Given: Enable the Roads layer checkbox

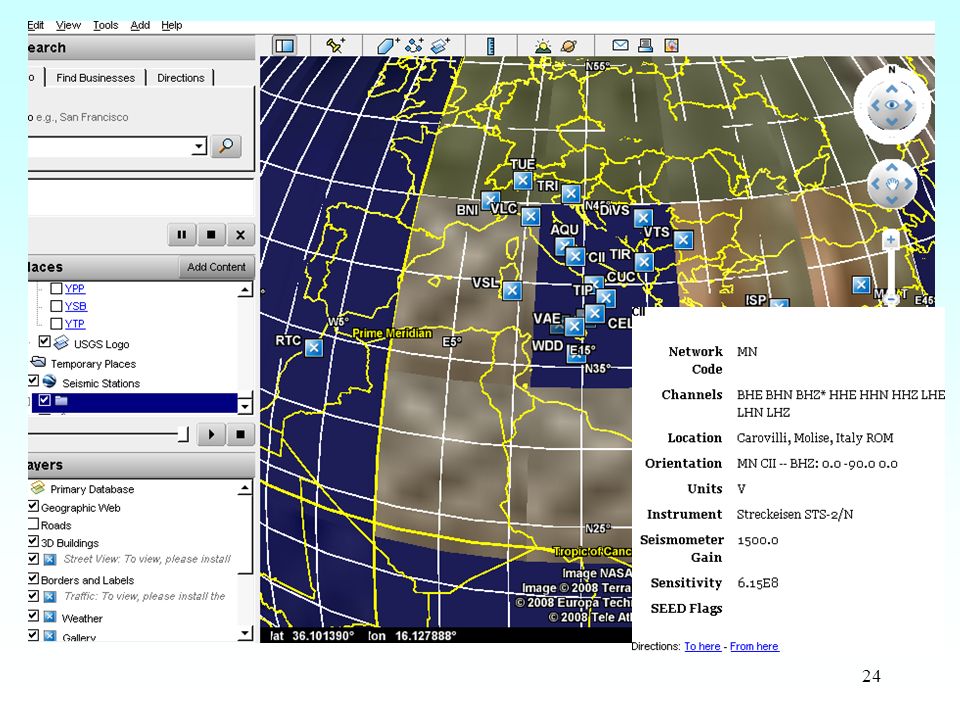Looking at the screenshot, I should tap(34, 523).
